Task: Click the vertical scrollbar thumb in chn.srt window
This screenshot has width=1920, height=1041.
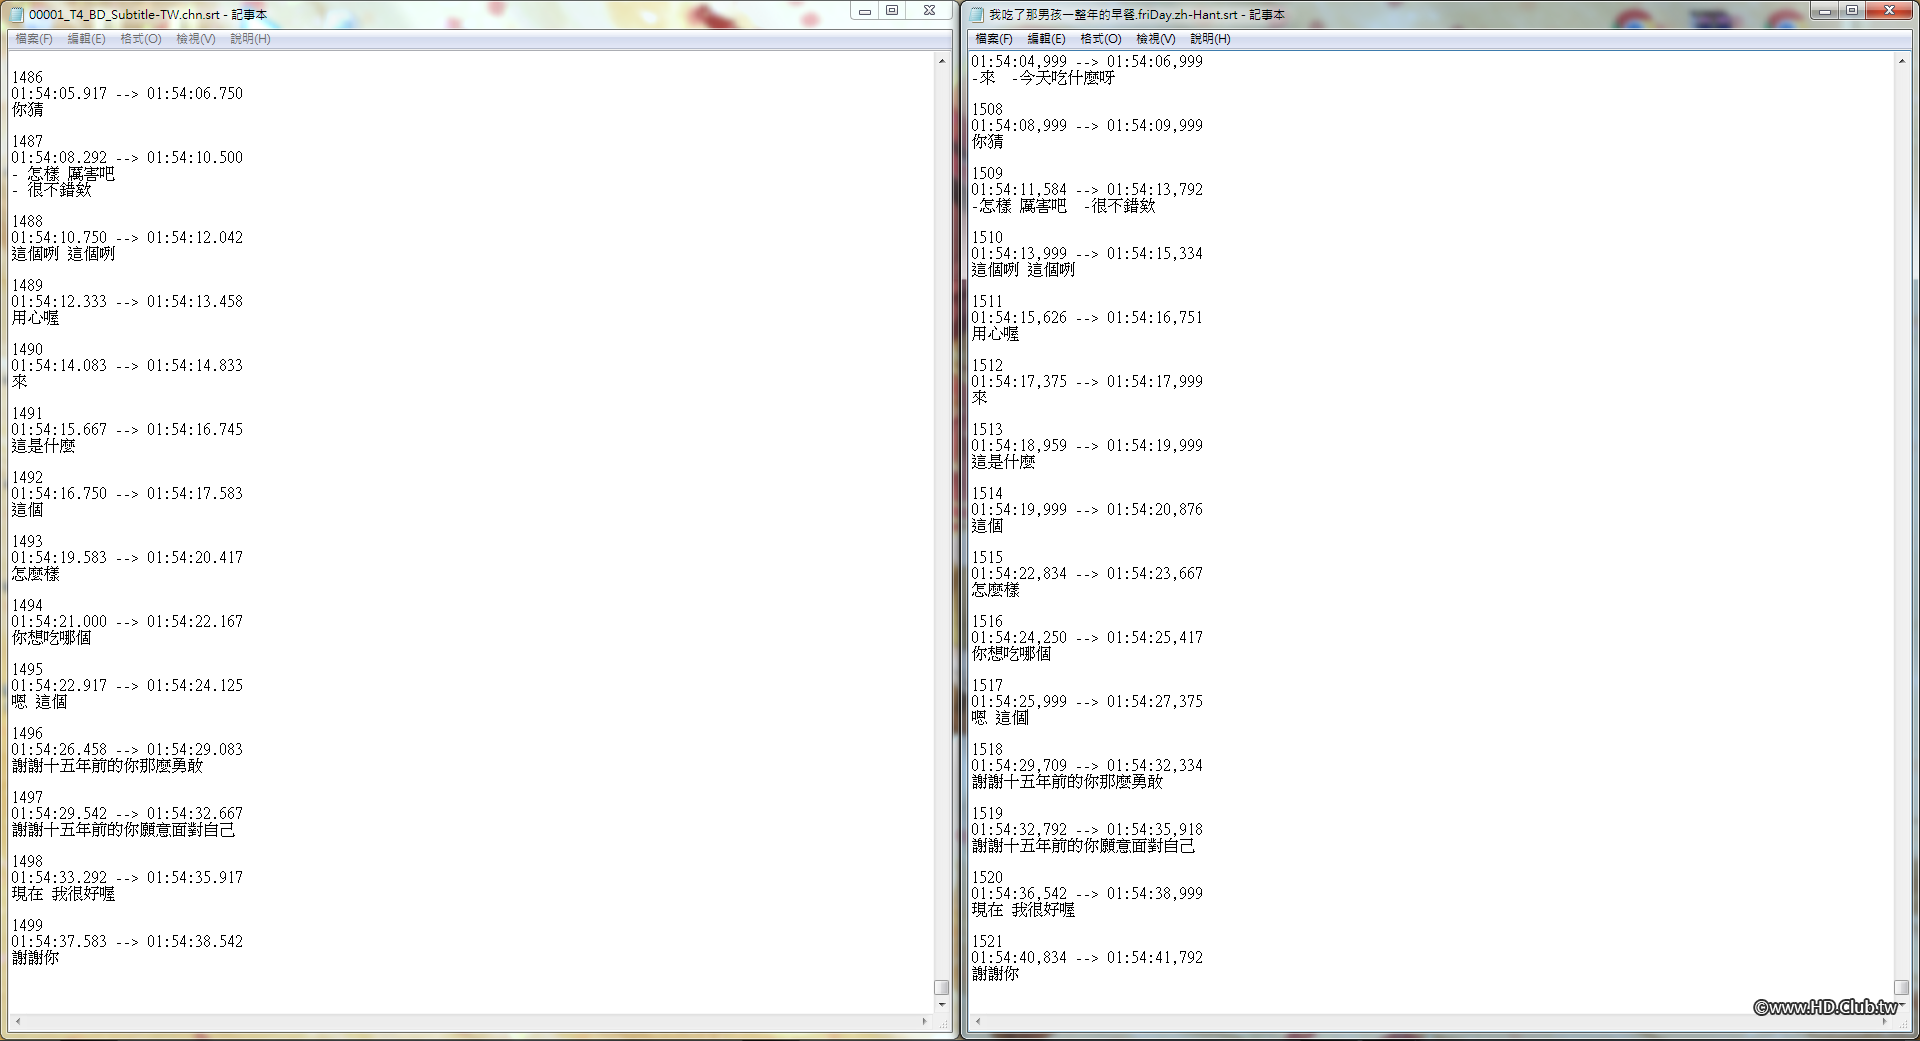Action: [x=942, y=987]
